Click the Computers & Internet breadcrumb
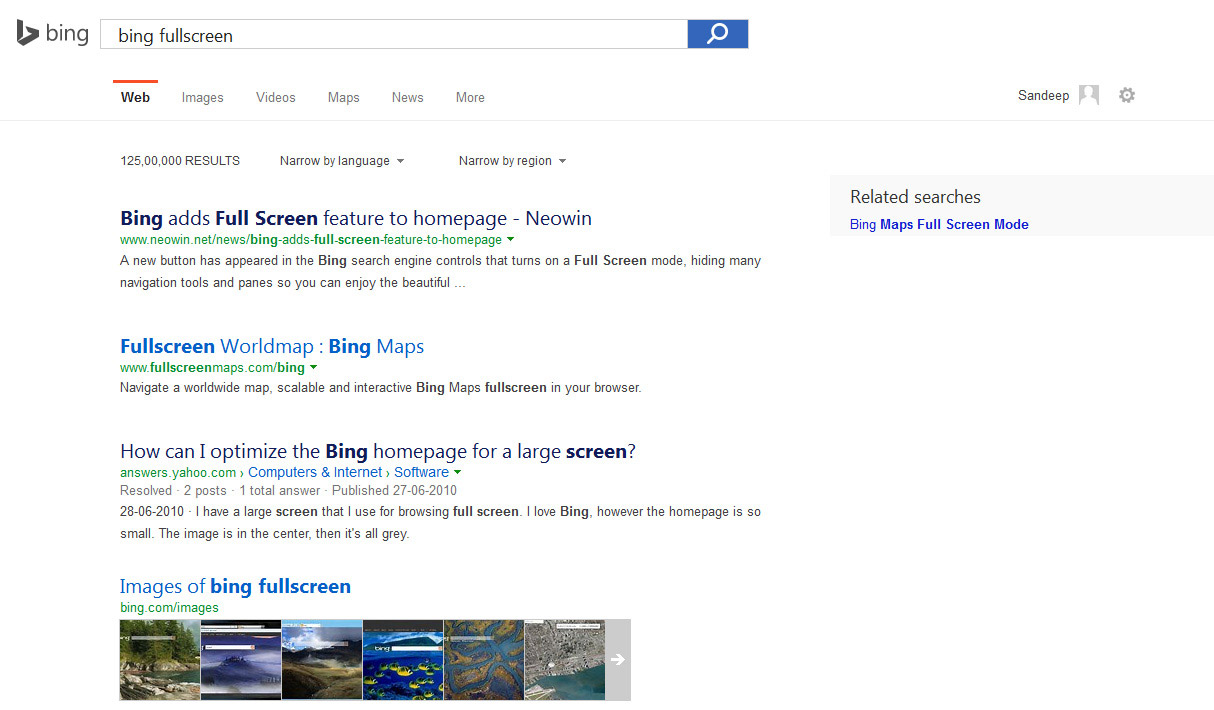The image size is (1214, 710). click(x=315, y=472)
